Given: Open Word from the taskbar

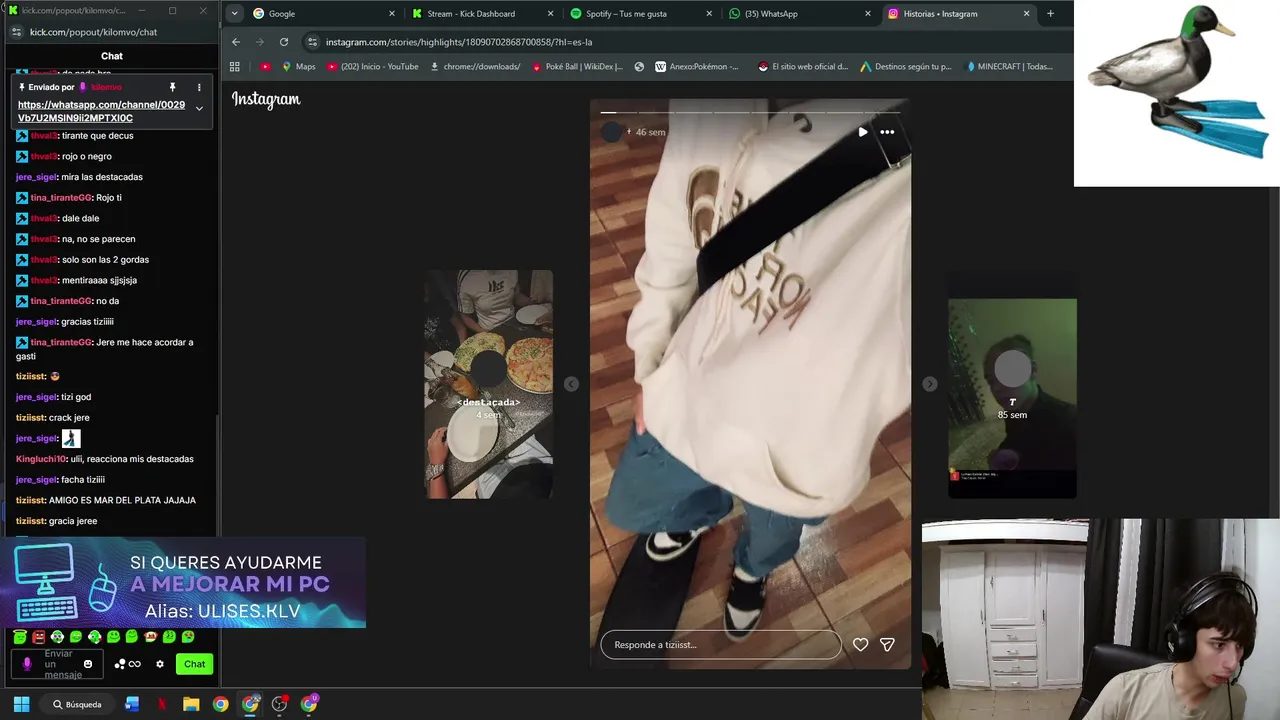Looking at the screenshot, I should coord(132,704).
